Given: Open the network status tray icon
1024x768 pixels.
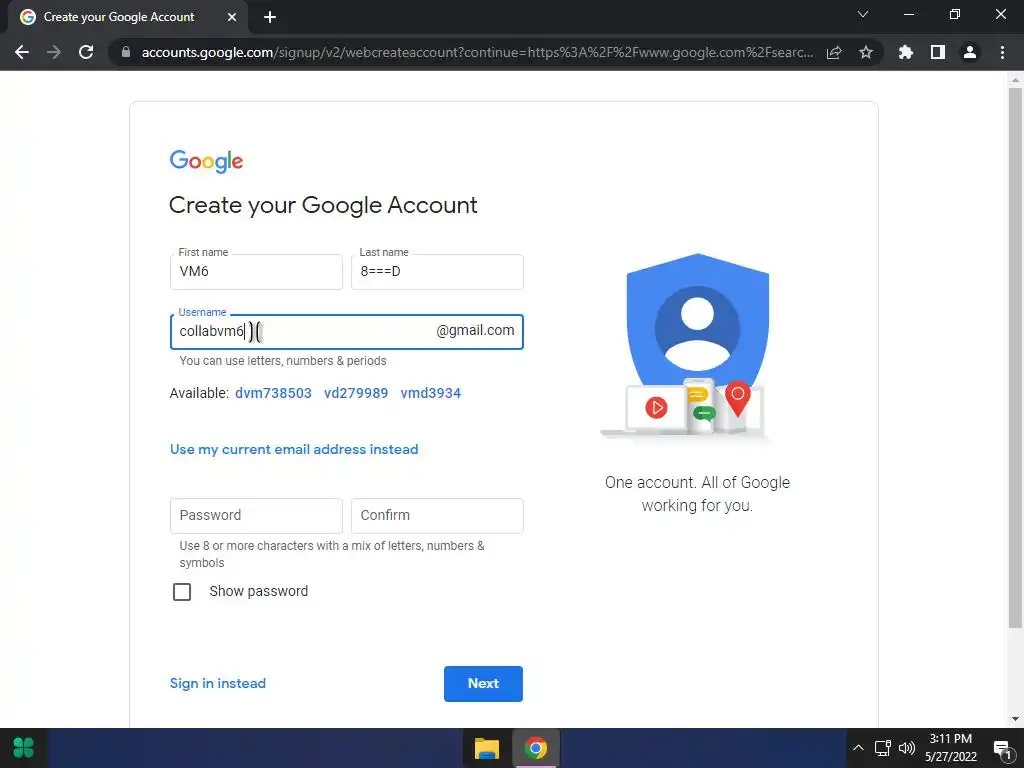Looking at the screenshot, I should pyautogui.click(x=882, y=748).
